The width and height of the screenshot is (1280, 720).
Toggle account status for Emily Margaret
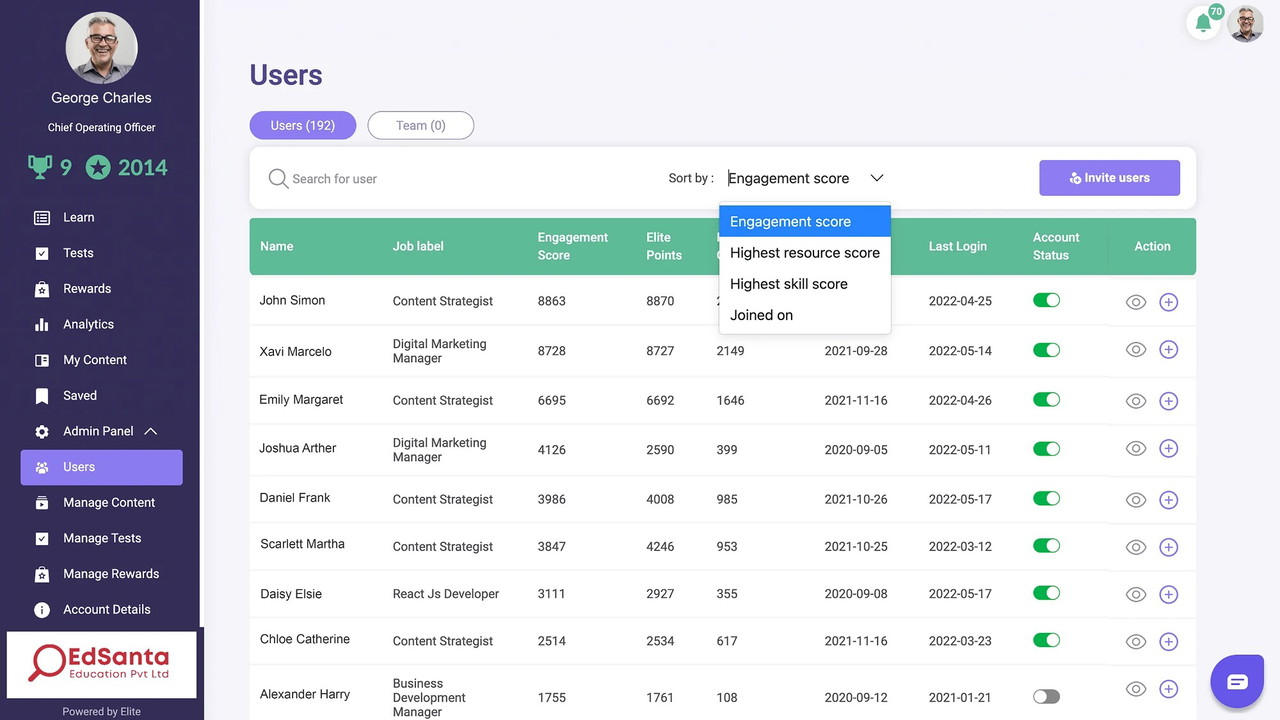[x=1046, y=400]
